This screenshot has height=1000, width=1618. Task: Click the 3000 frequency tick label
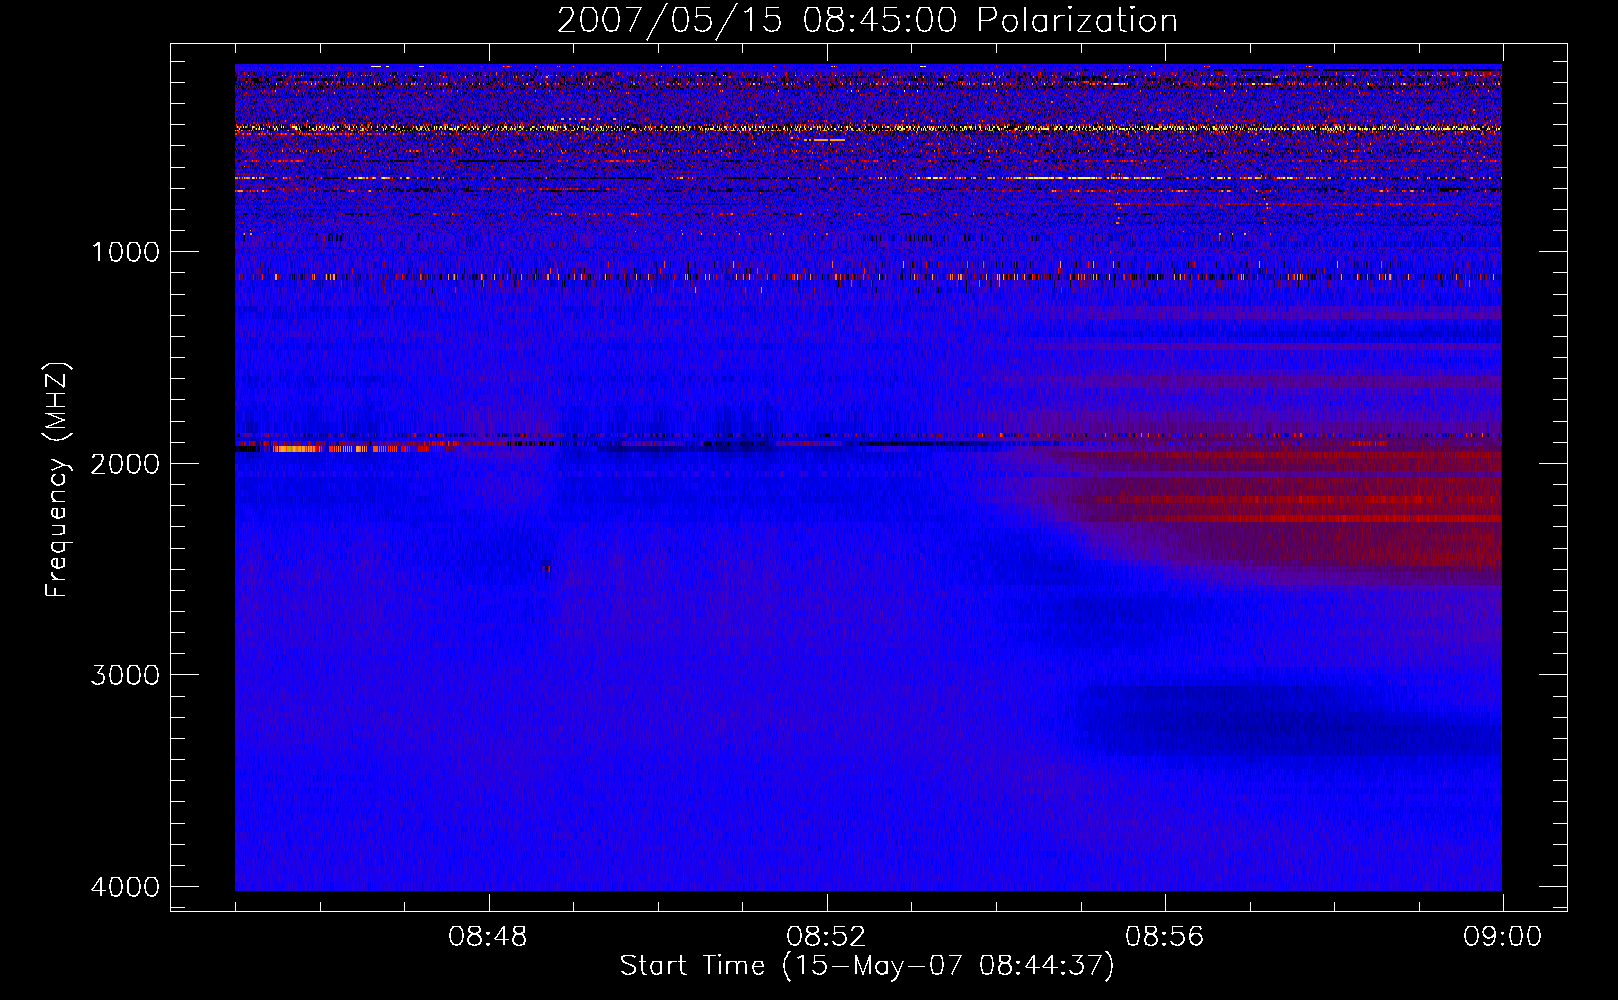tap(125, 674)
